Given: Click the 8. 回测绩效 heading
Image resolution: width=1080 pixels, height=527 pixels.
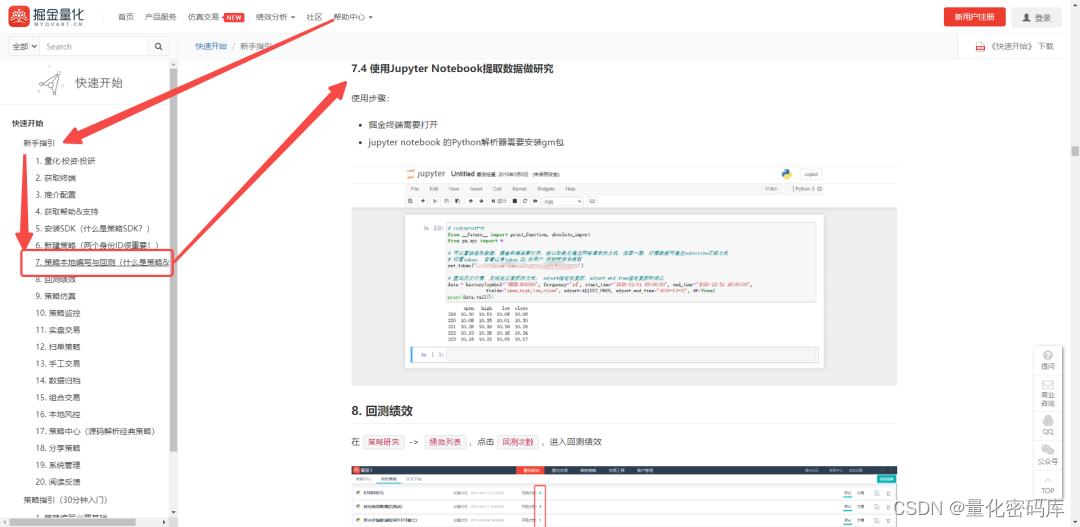Looking at the screenshot, I should tap(382, 411).
